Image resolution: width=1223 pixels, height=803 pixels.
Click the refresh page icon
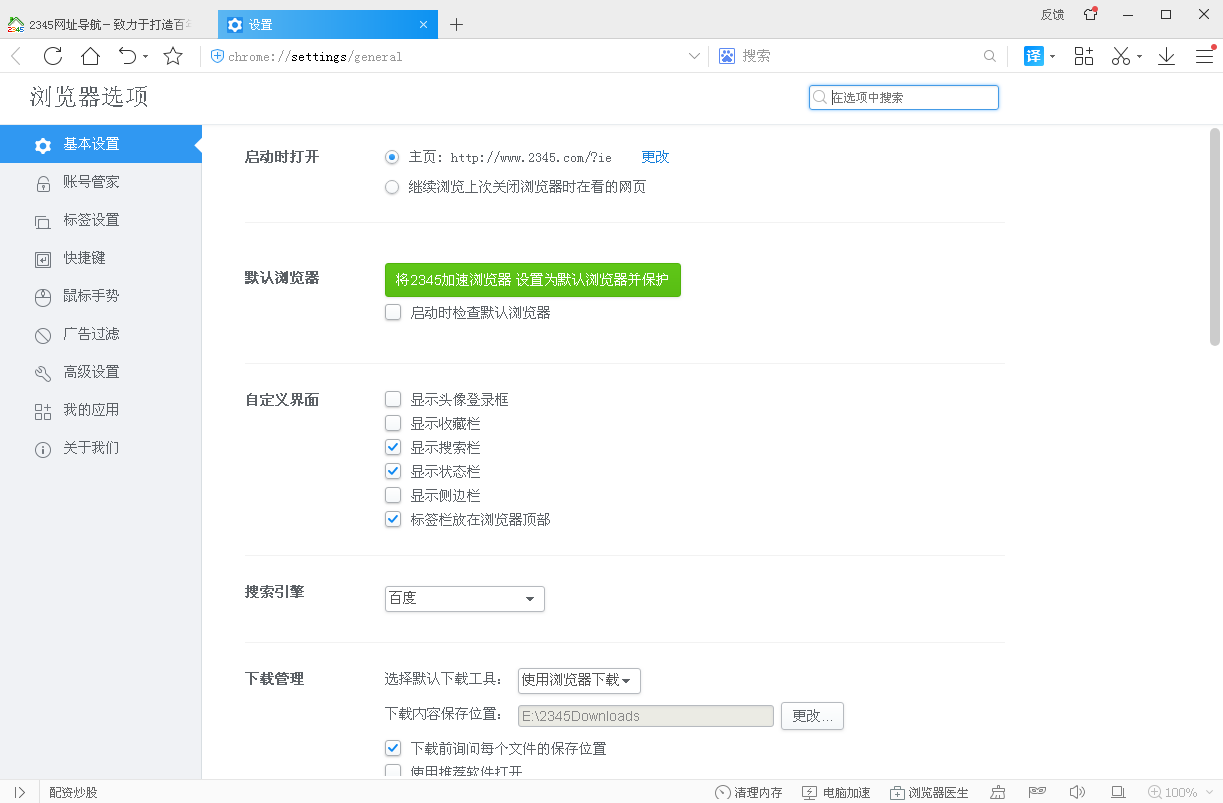[52, 56]
